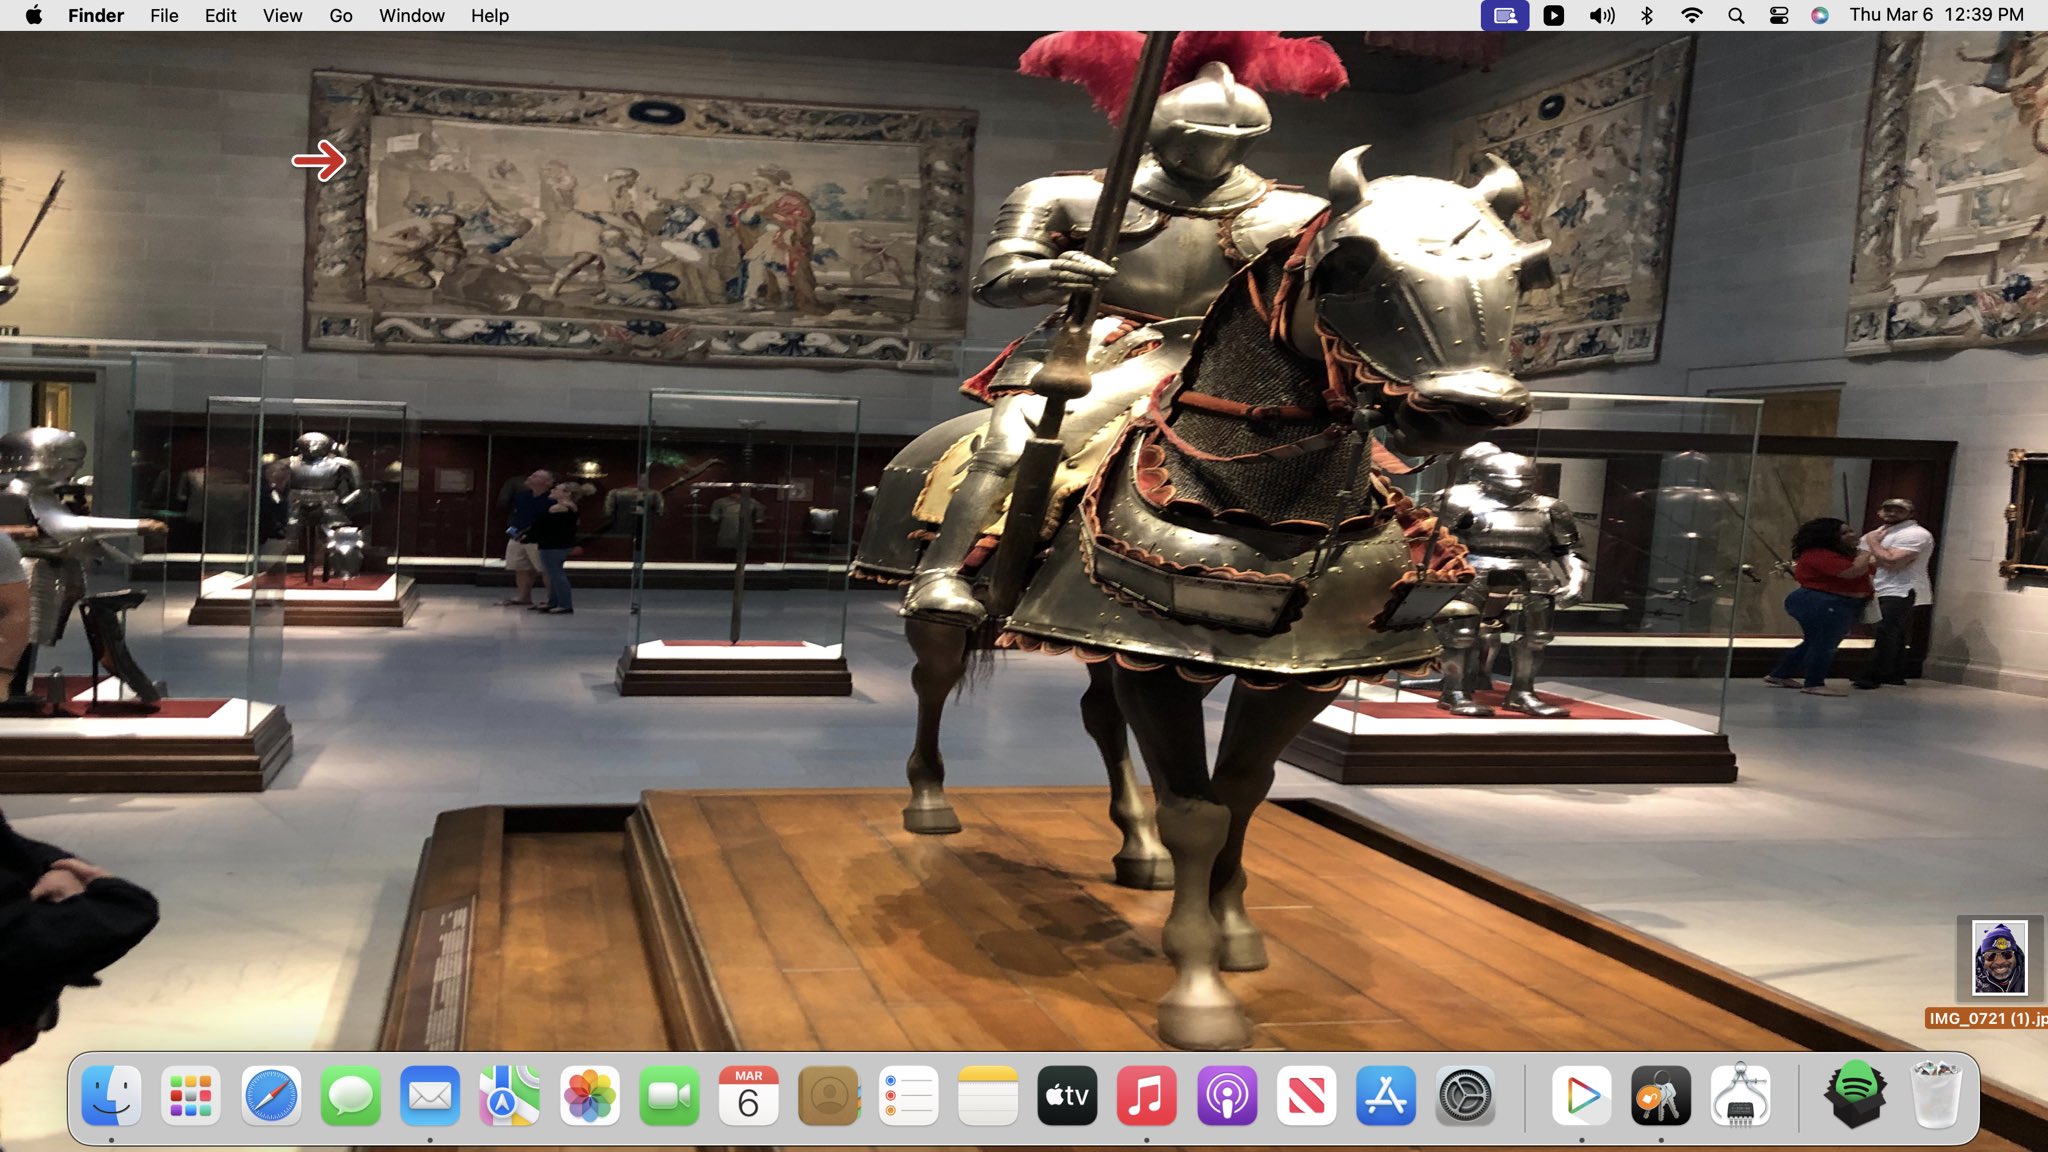Toggle Wi-Fi status menu
The width and height of the screenshot is (2048, 1152).
click(x=1691, y=15)
